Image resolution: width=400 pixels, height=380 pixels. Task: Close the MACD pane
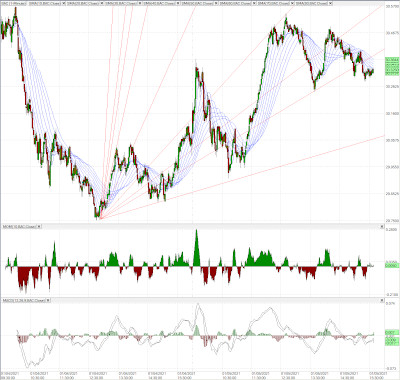pyautogui.click(x=382, y=300)
